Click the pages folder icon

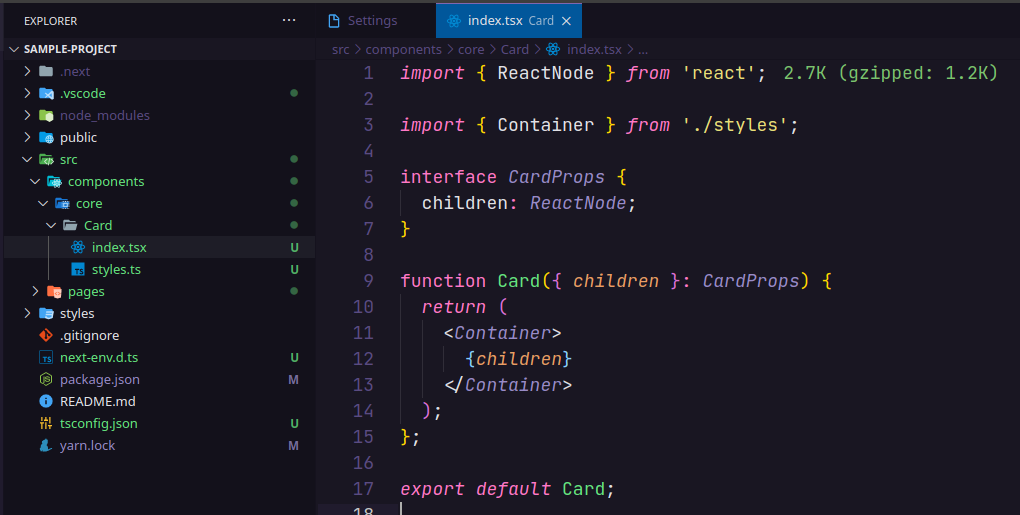point(55,291)
